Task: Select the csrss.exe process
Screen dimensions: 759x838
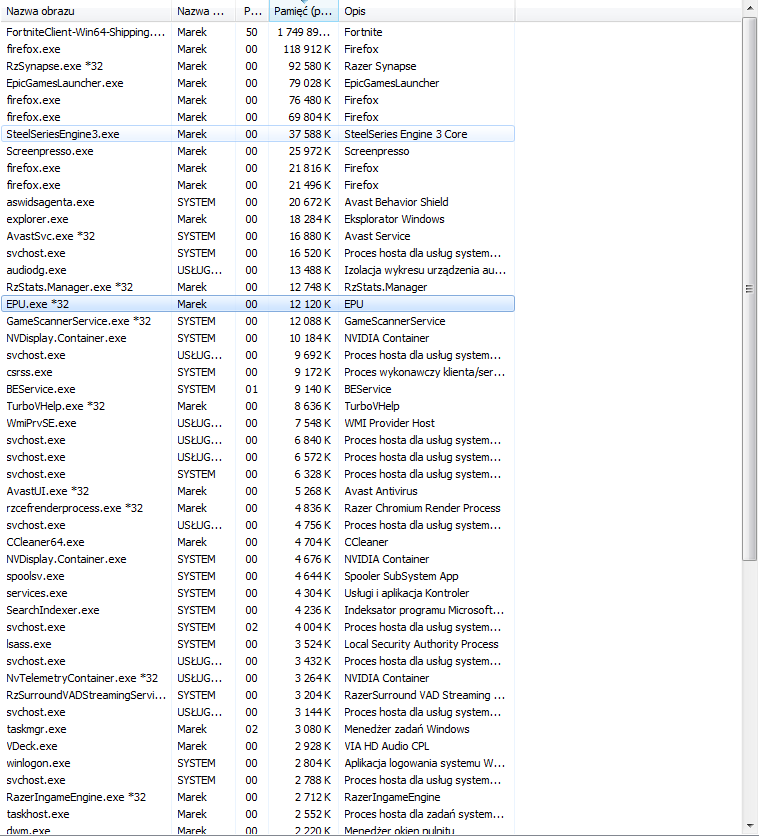Action: tap(258, 372)
